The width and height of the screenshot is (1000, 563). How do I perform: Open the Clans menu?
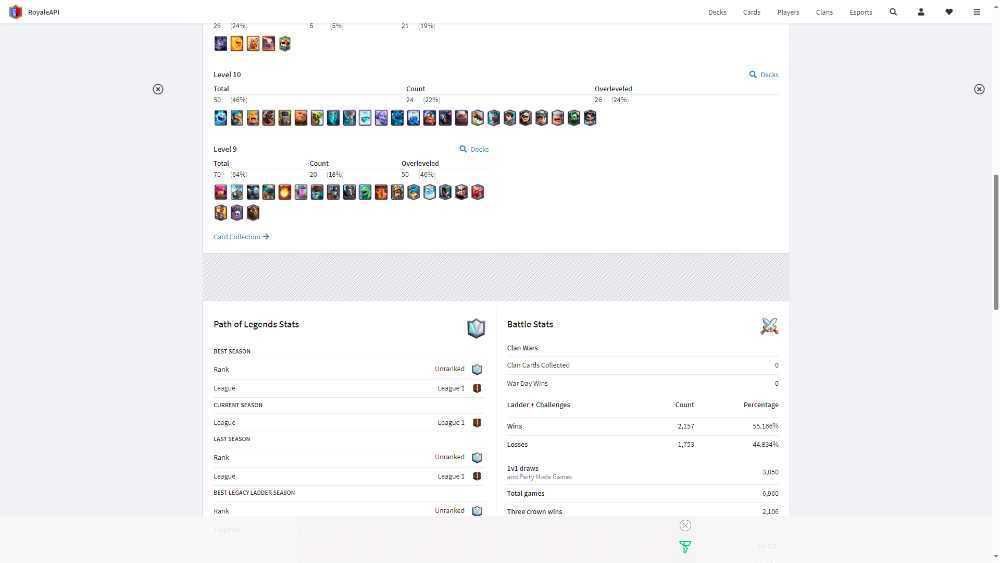pyautogui.click(x=824, y=12)
